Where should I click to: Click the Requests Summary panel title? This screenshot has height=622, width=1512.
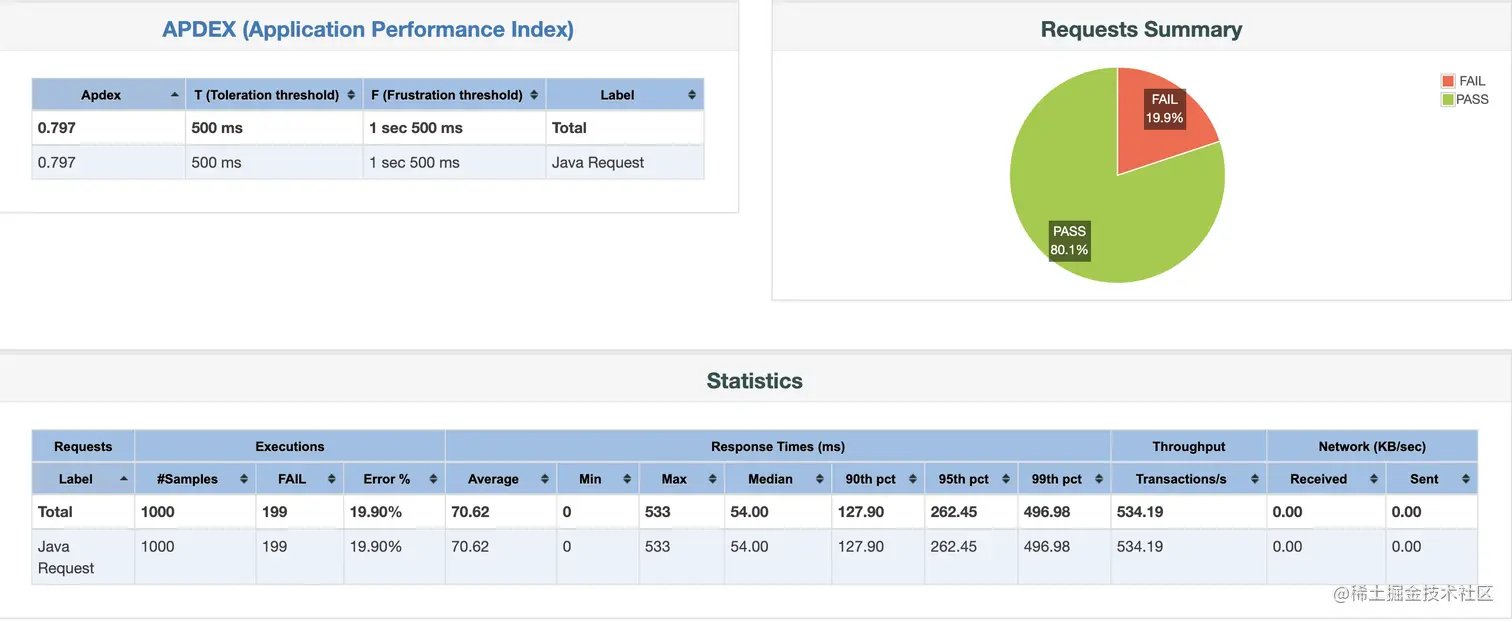pos(1141,29)
